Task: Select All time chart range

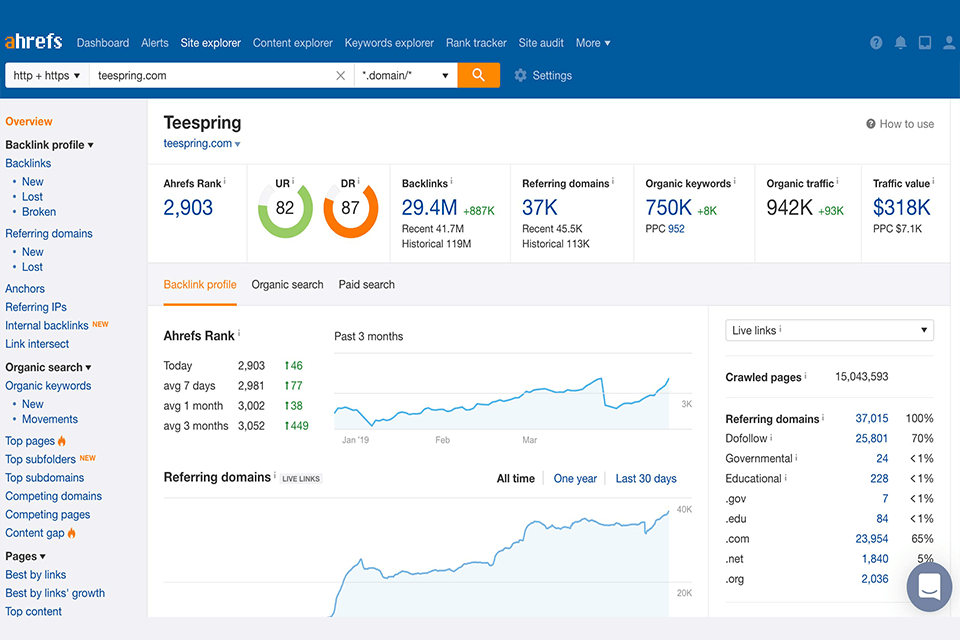Action: (x=515, y=479)
